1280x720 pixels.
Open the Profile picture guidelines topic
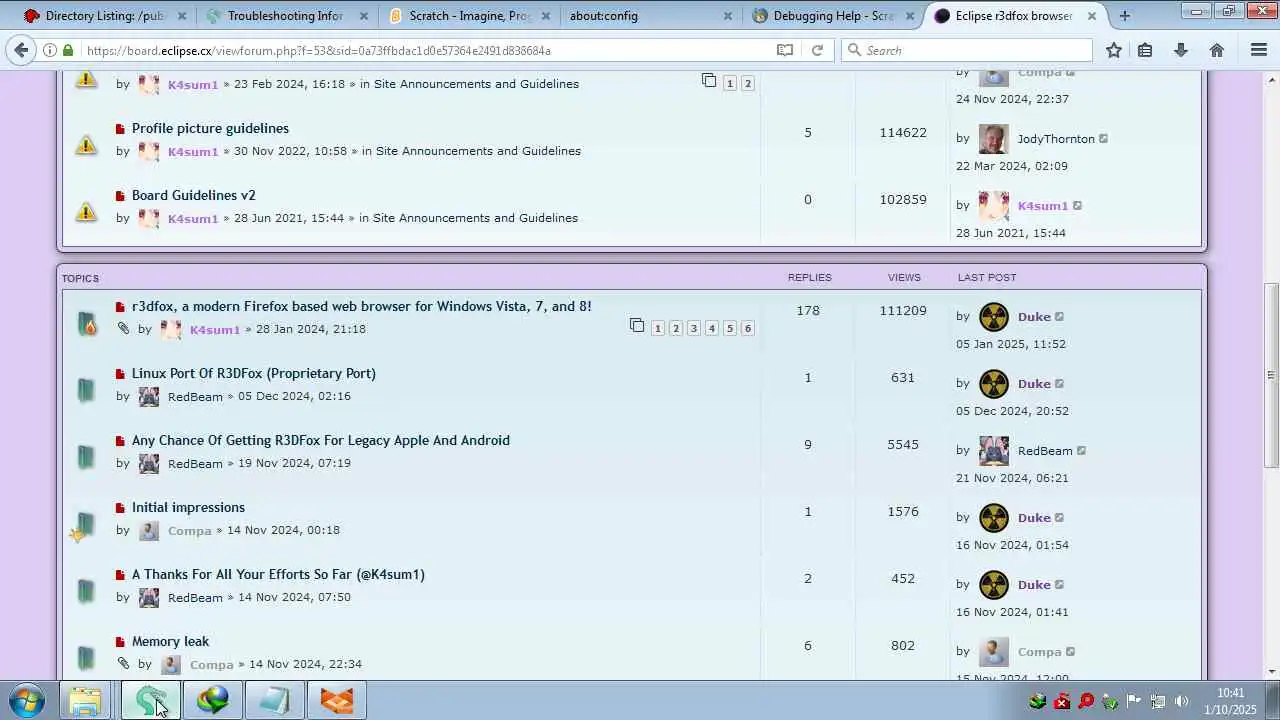point(210,128)
